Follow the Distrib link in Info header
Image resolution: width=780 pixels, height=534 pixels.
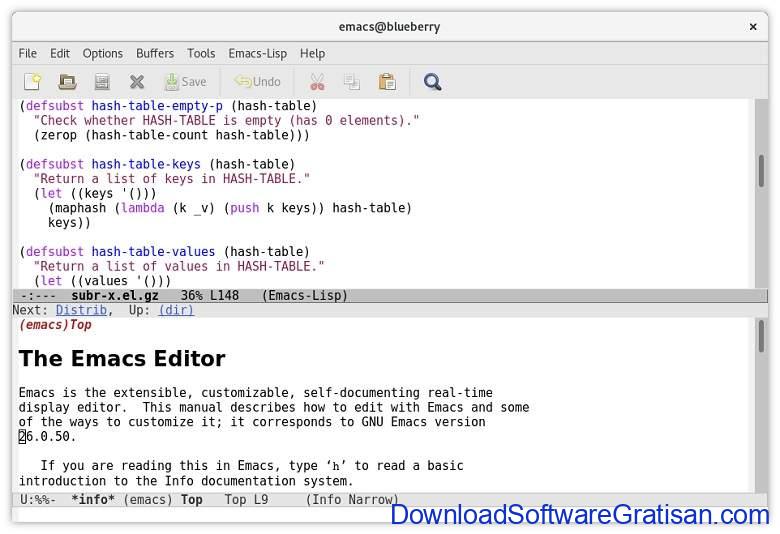click(81, 310)
